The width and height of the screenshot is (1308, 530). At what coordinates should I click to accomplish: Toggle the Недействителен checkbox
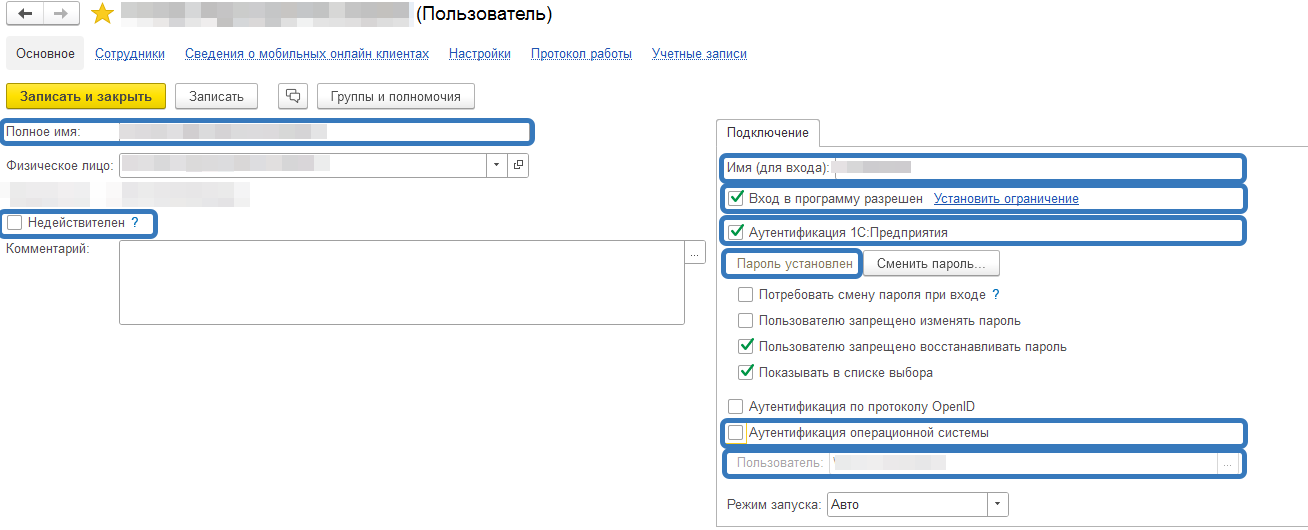14,223
